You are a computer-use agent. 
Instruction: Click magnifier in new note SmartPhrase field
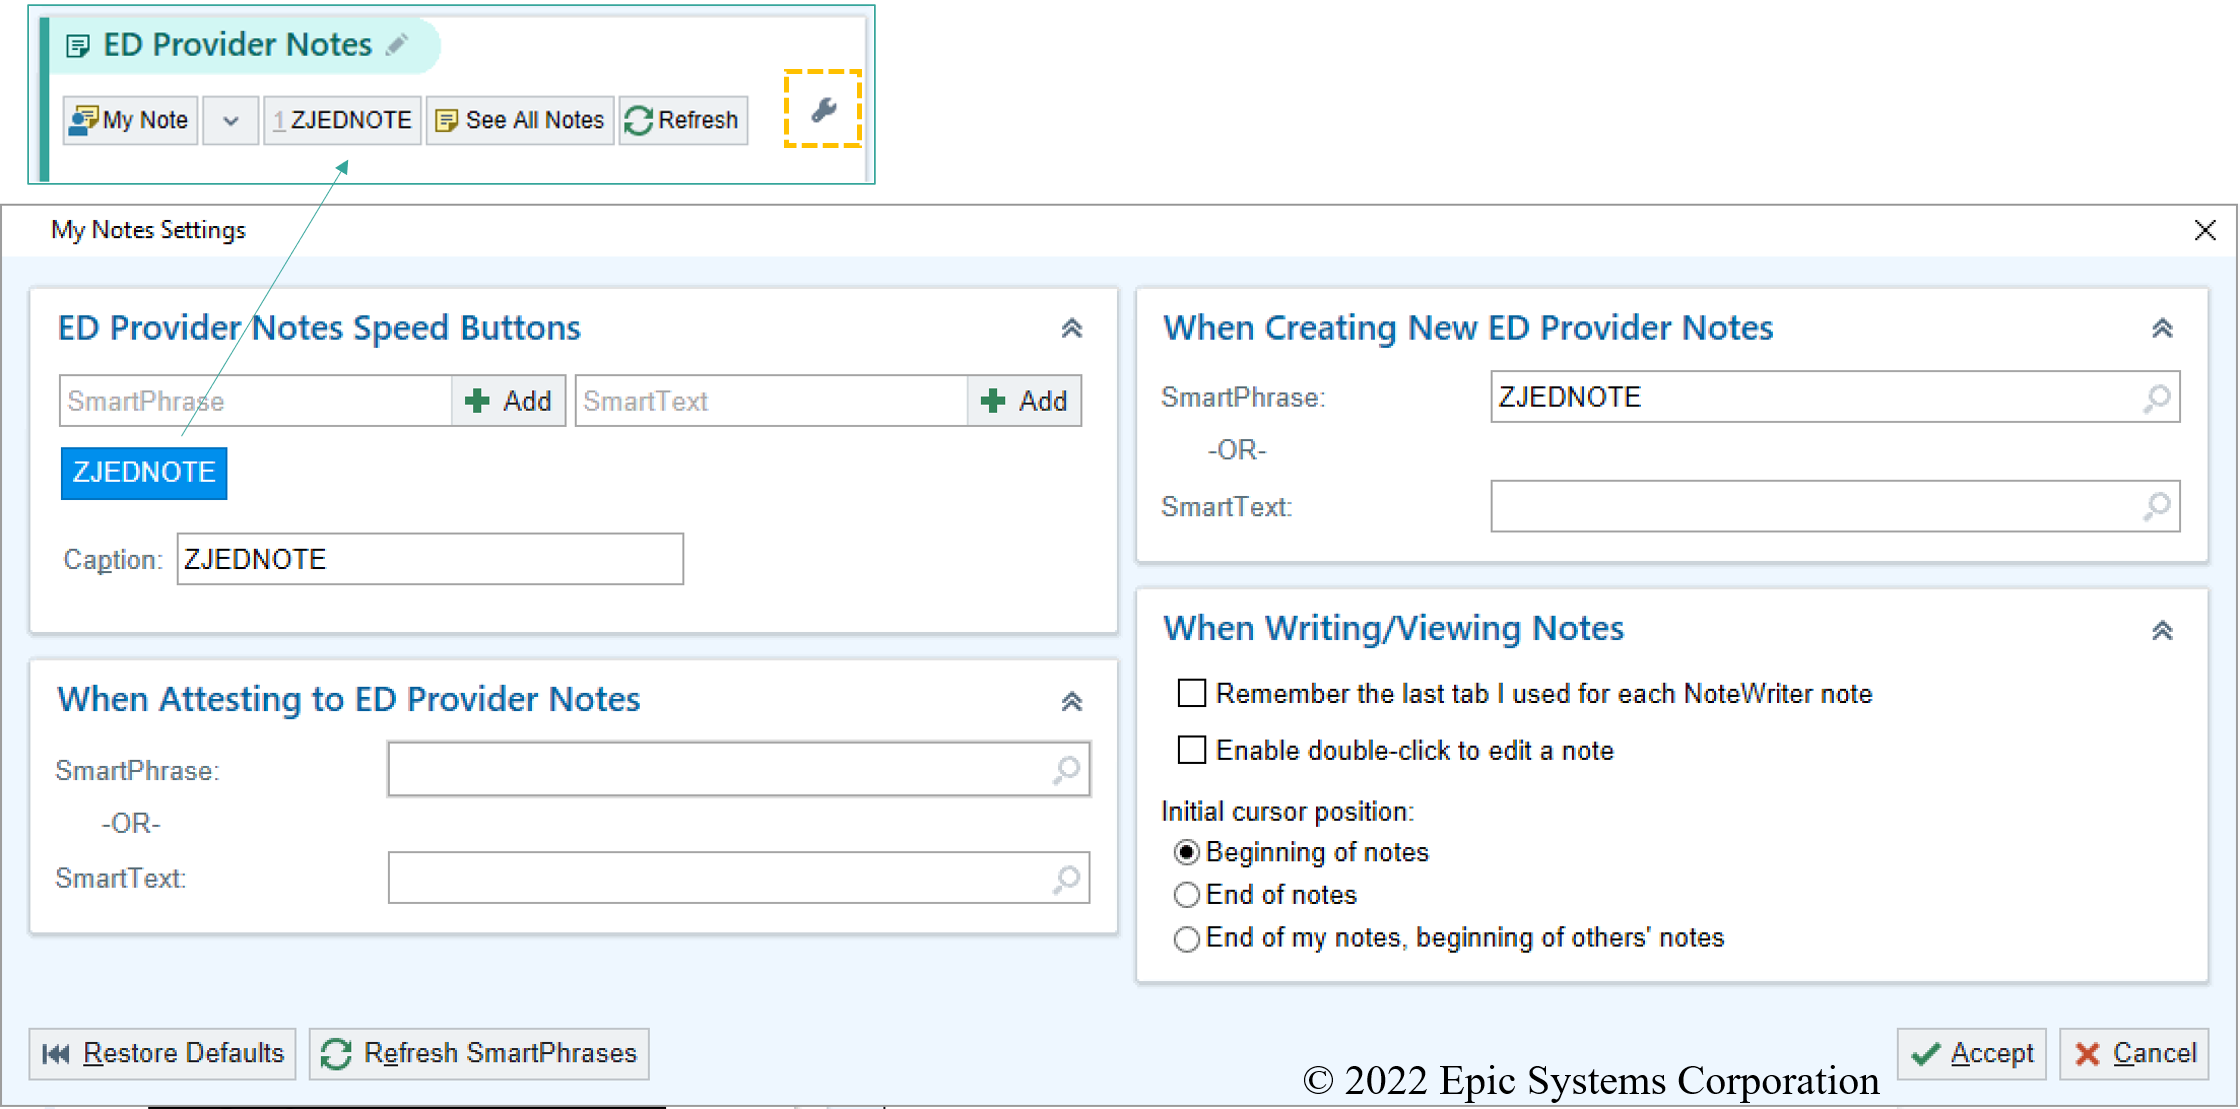[x=2157, y=398]
